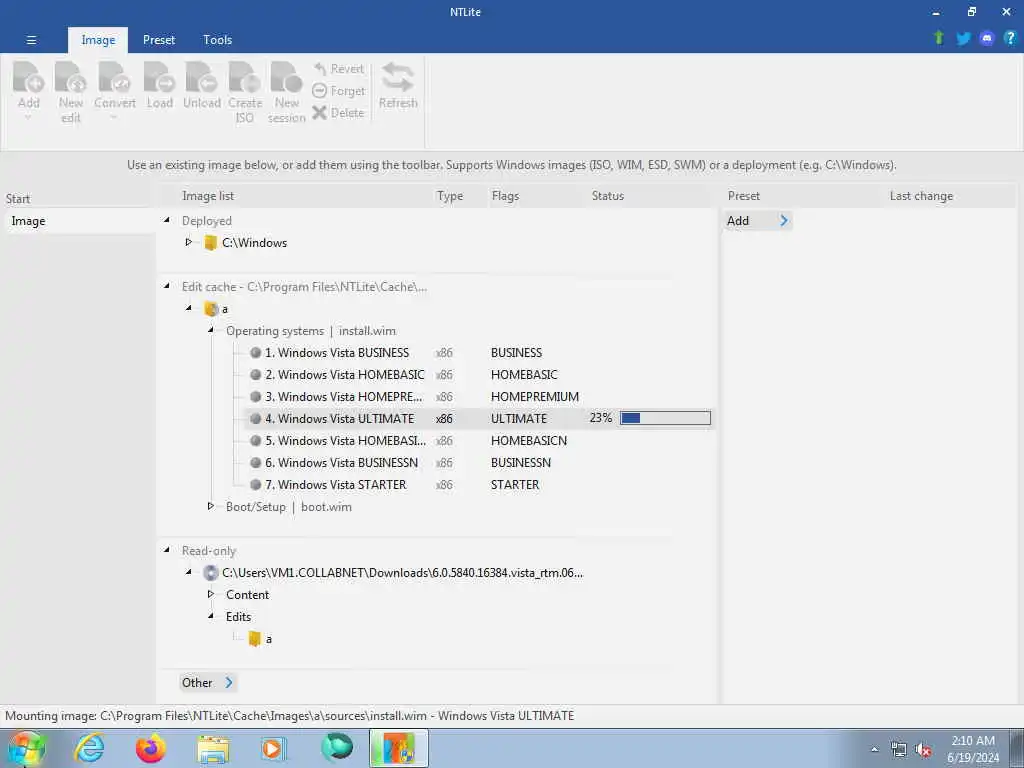
Task: Open the Discord icon link
Action: 987,39
